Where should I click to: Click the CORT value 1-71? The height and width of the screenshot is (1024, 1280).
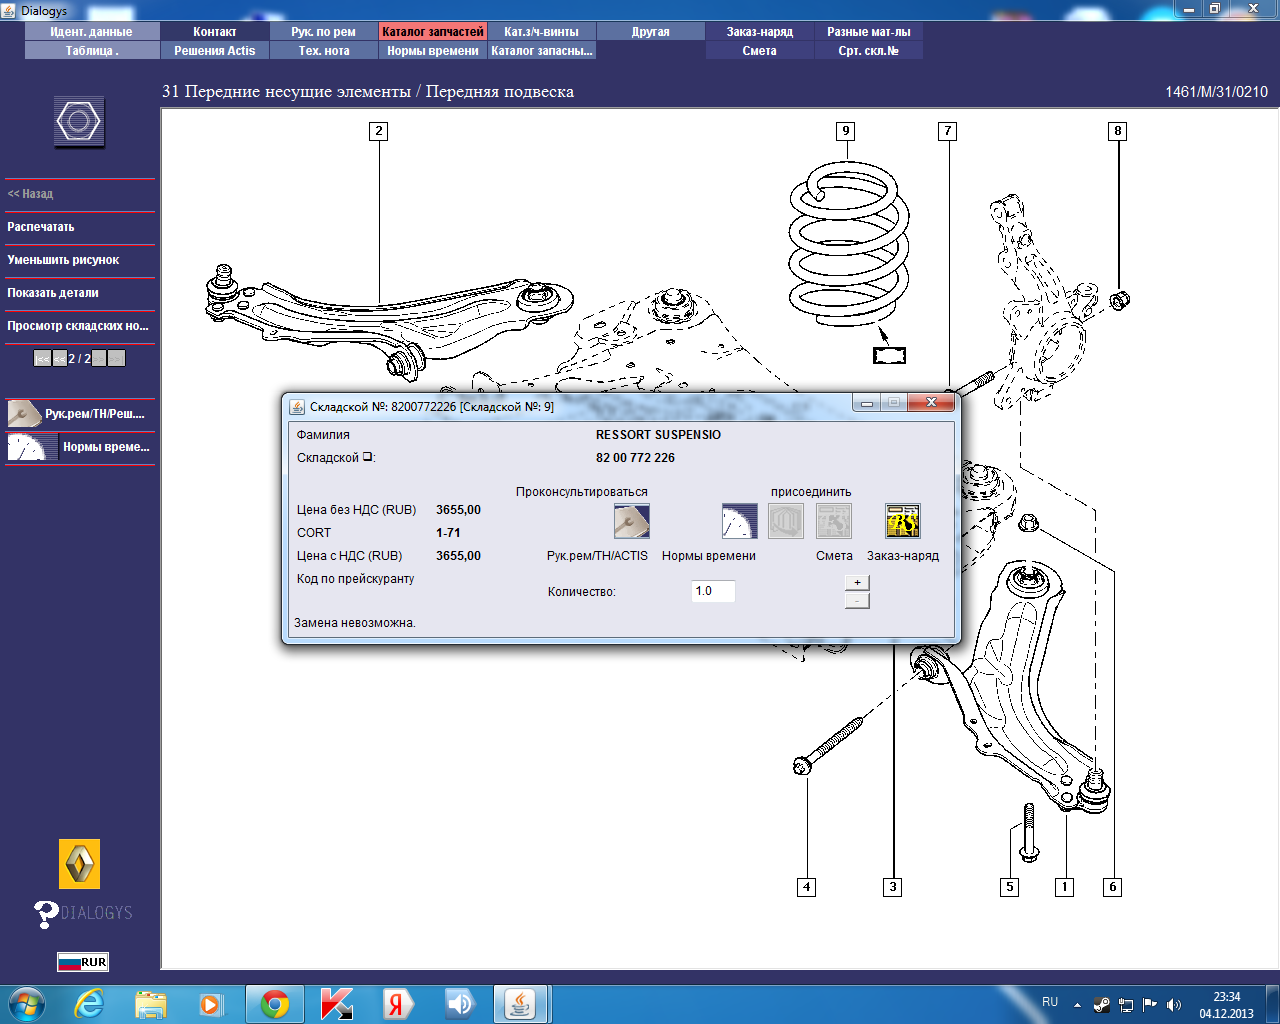448,533
